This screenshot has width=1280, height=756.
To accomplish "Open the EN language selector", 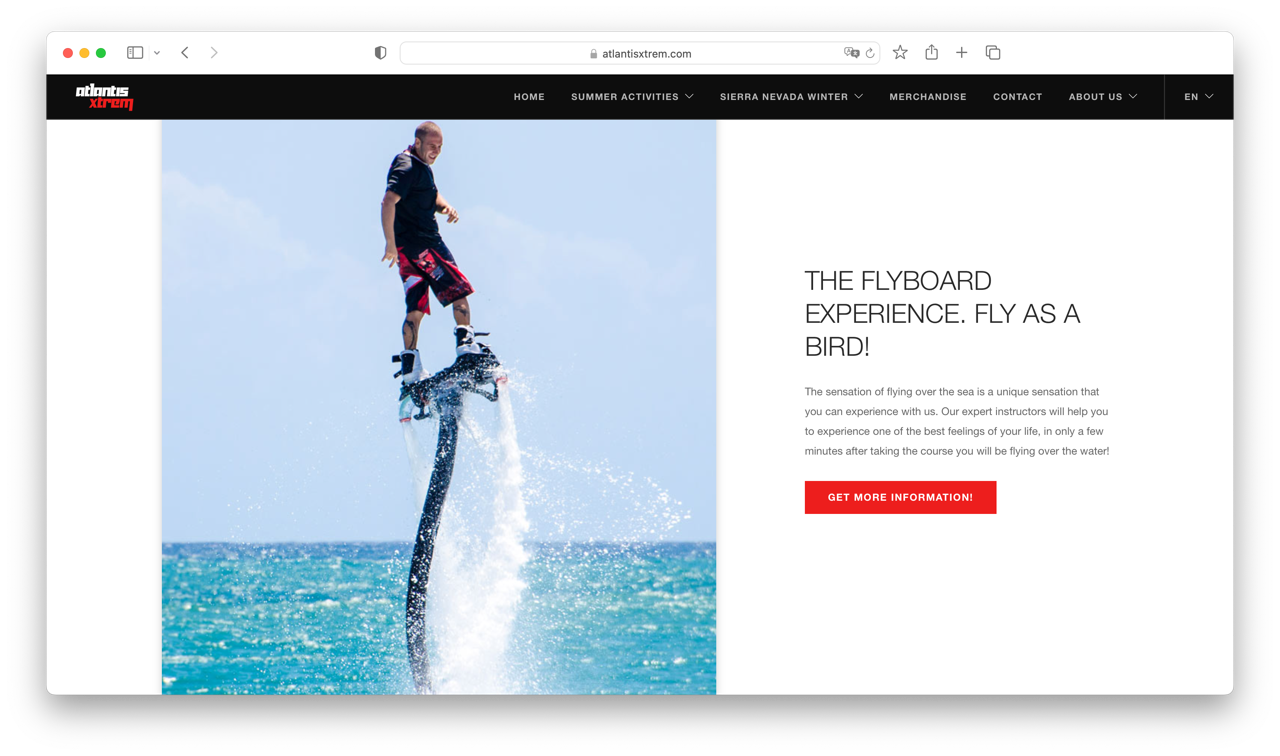I will click(1198, 97).
